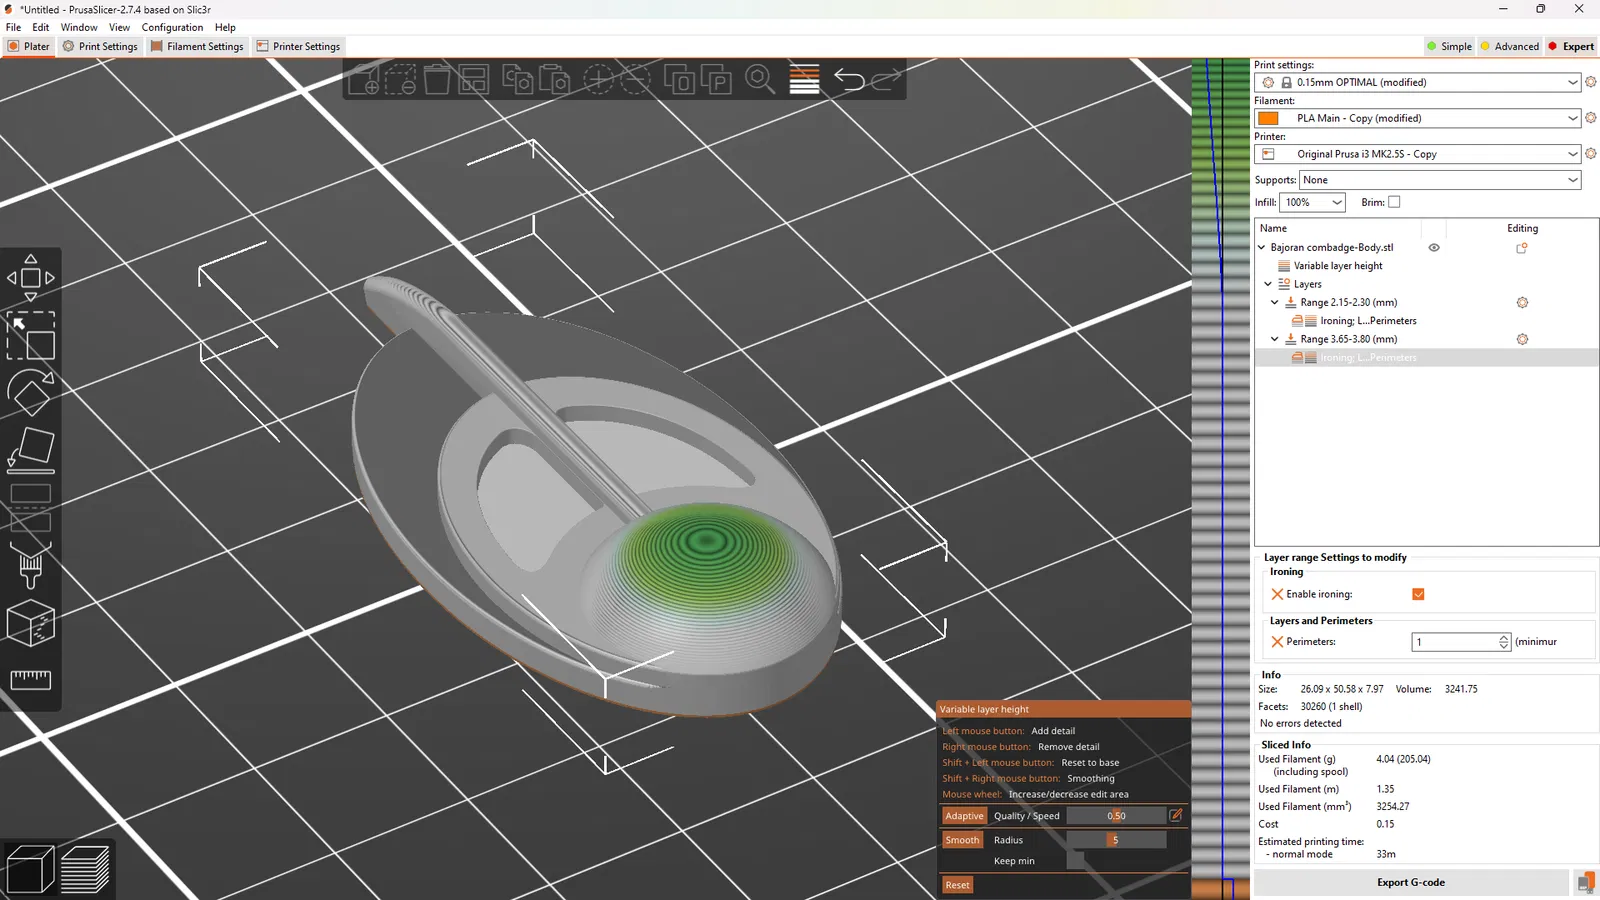Click the orange filament color swatch
The height and width of the screenshot is (900, 1600).
1269,118
